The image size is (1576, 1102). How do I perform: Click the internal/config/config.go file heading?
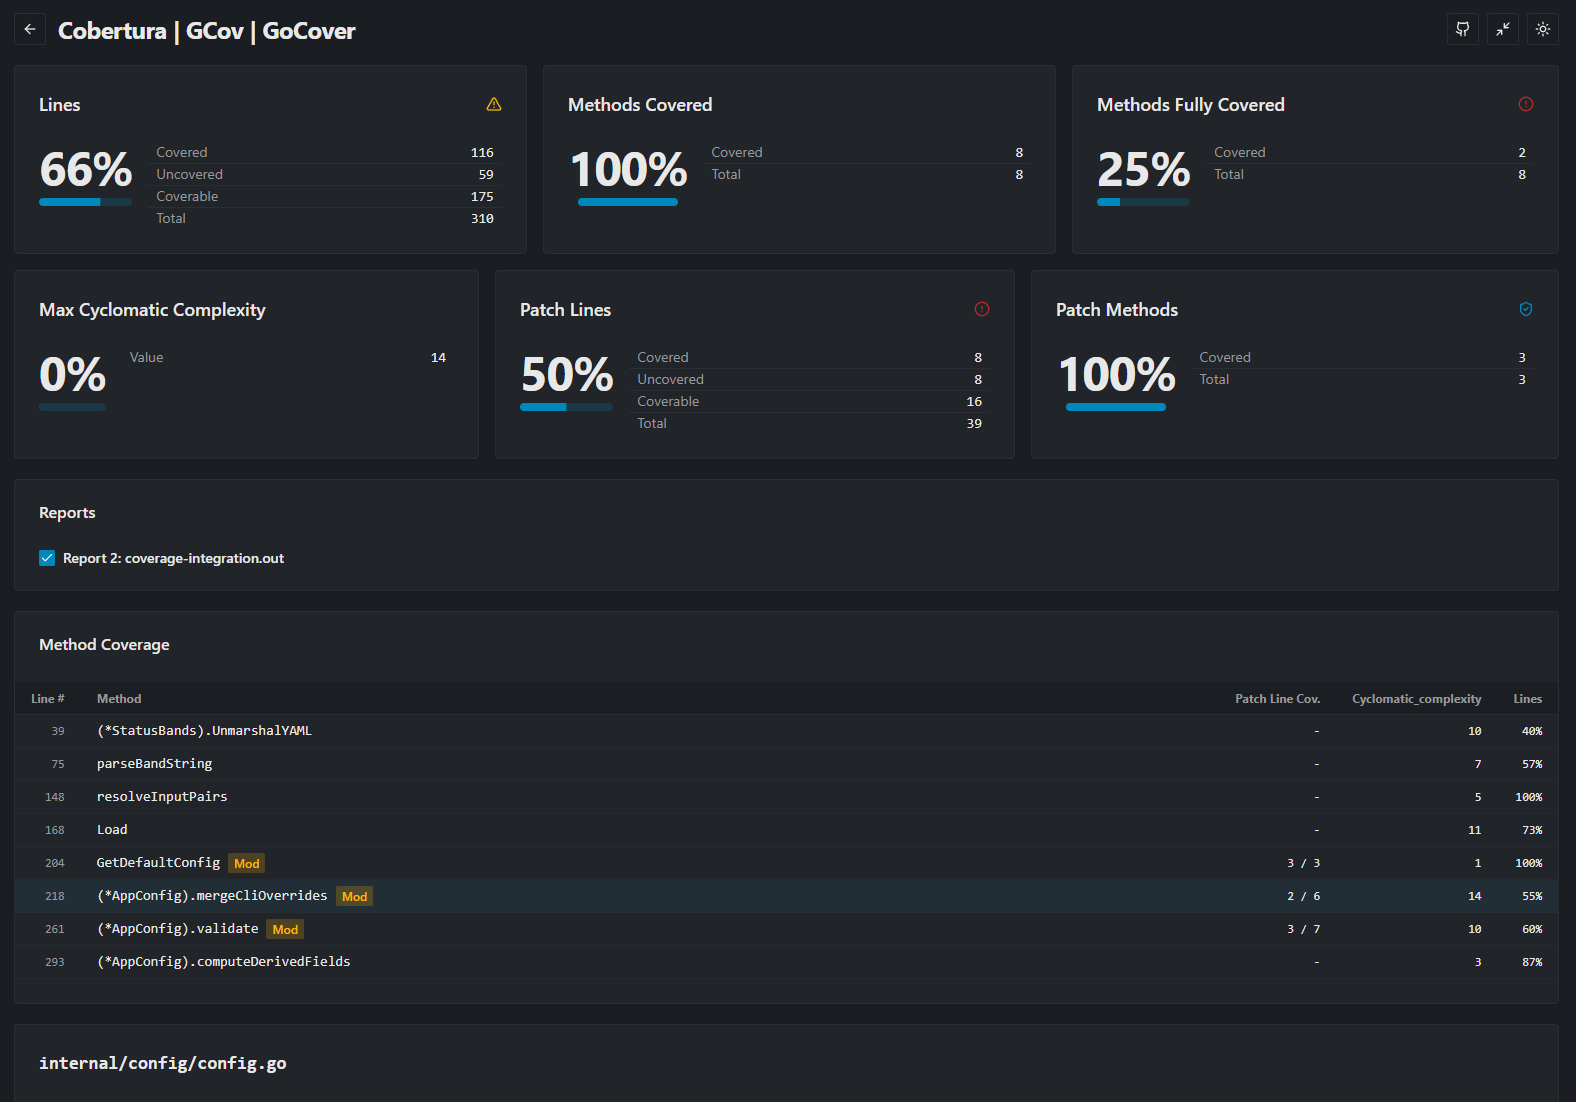162,1063
